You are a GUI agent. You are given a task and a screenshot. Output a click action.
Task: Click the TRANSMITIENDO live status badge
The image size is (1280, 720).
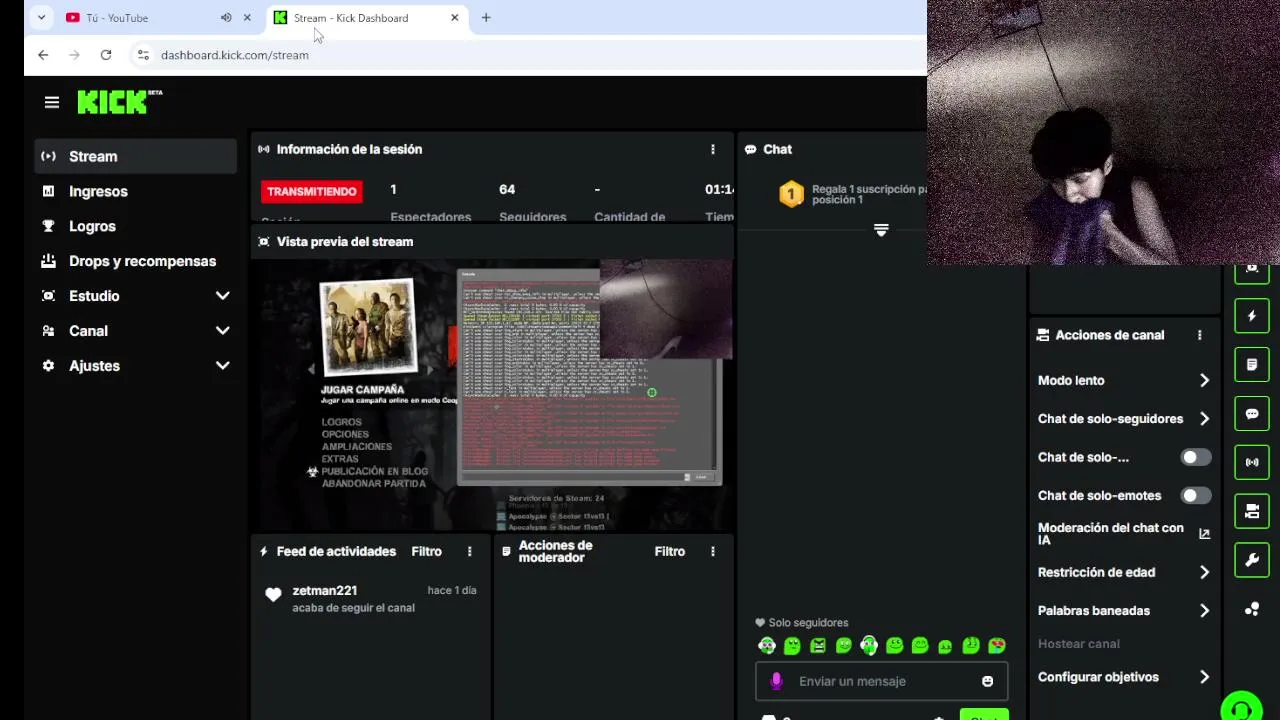(x=312, y=191)
